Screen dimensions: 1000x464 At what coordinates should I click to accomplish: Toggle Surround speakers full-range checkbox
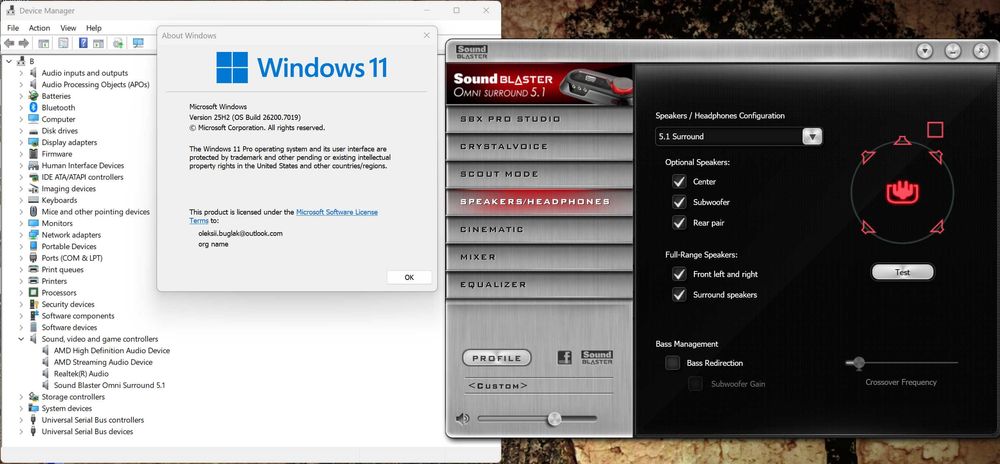(x=679, y=294)
